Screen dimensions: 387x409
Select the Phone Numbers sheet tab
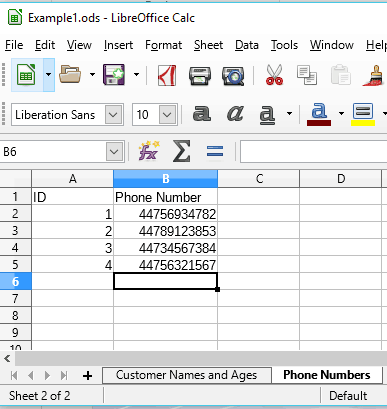click(327, 375)
